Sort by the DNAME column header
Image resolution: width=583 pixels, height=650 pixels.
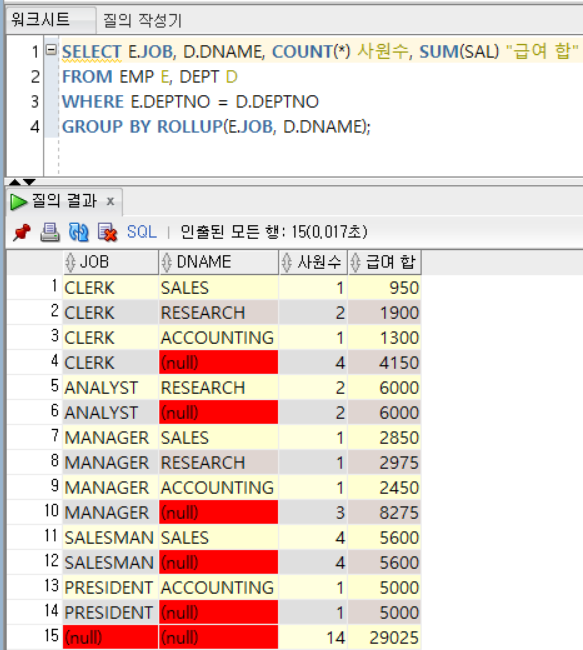pos(219,262)
